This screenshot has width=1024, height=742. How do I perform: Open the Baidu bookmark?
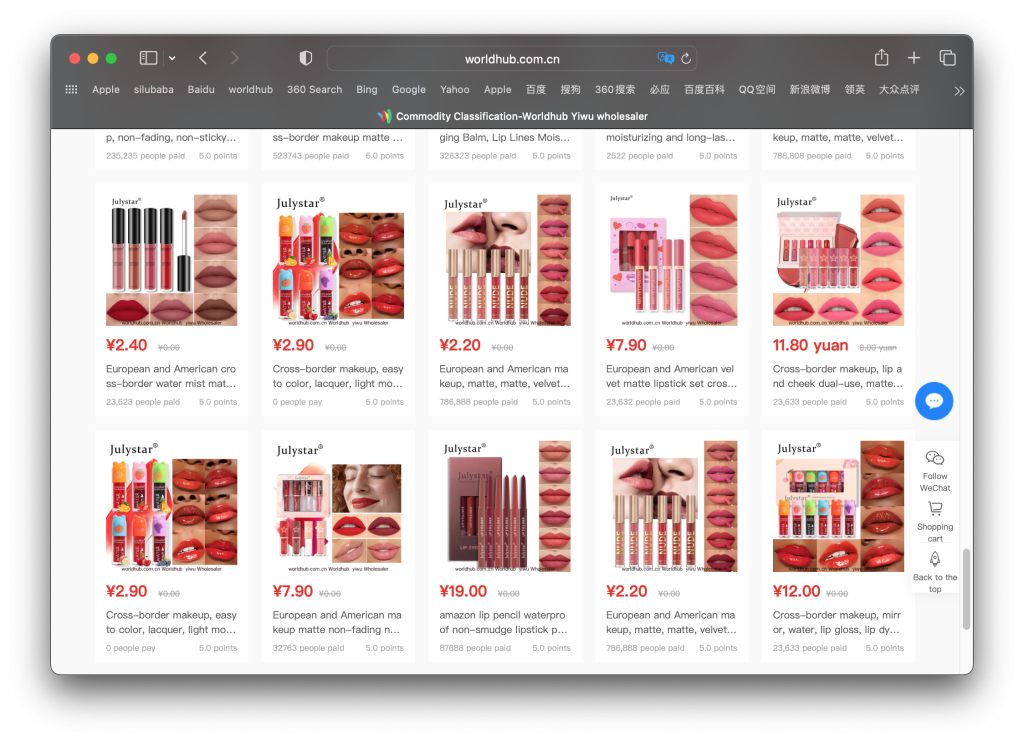tap(201, 89)
